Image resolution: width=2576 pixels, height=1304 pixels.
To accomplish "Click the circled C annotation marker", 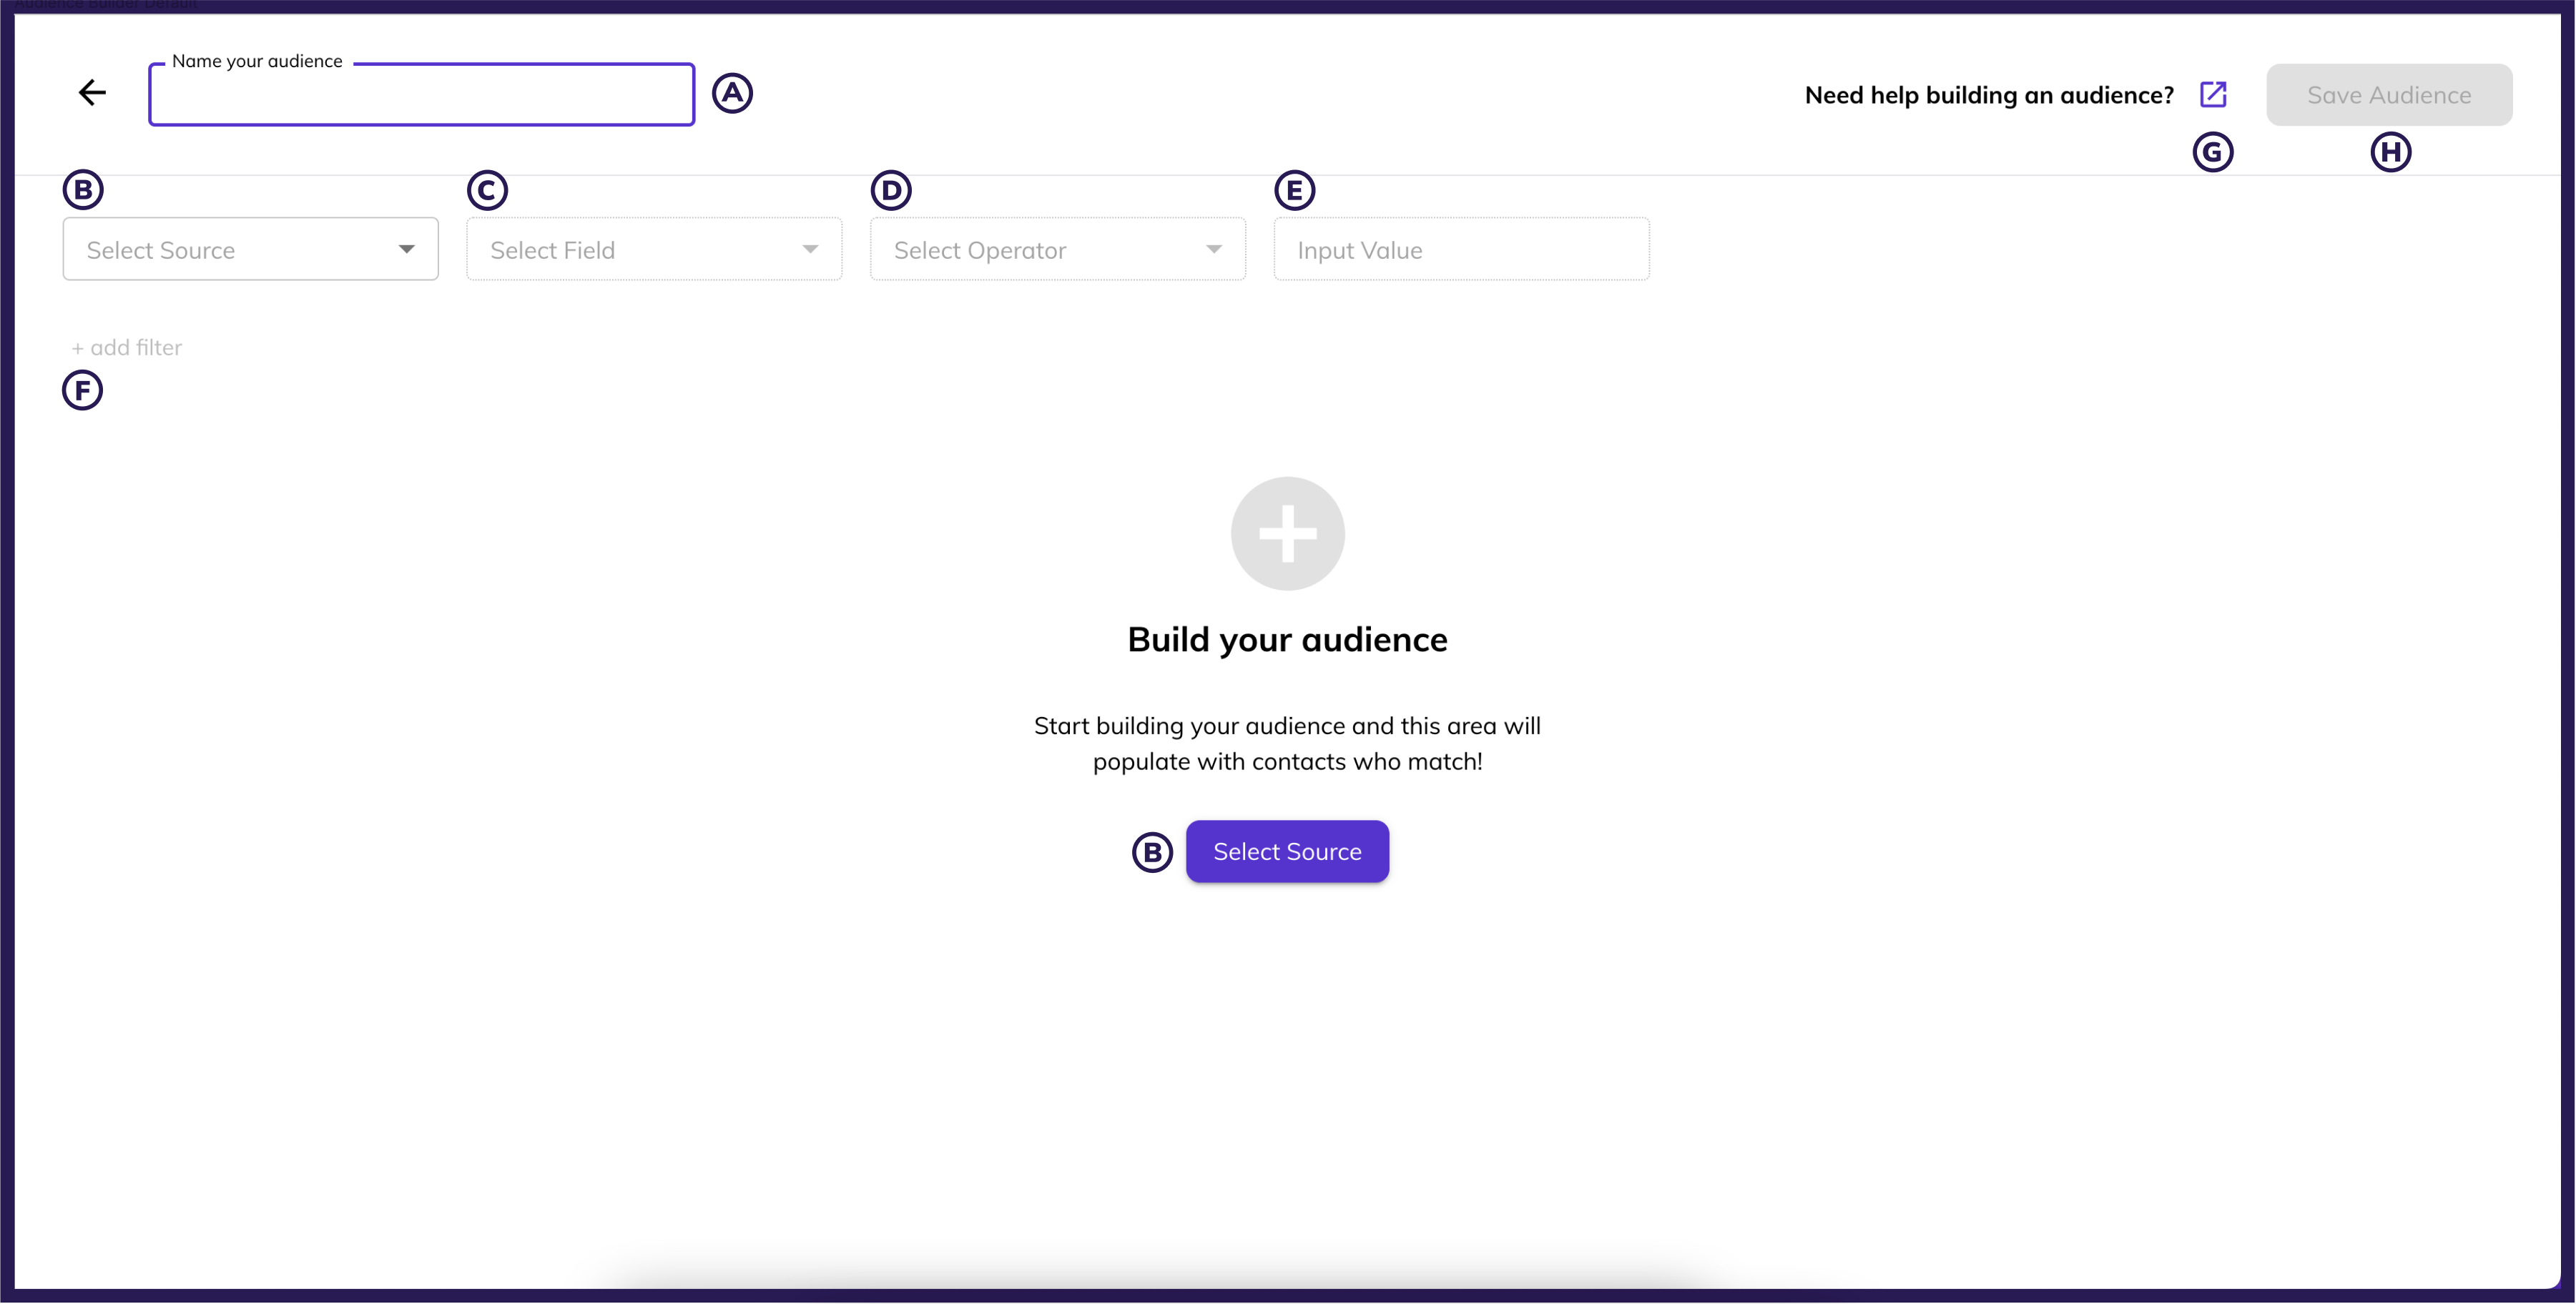I will pyautogui.click(x=487, y=190).
